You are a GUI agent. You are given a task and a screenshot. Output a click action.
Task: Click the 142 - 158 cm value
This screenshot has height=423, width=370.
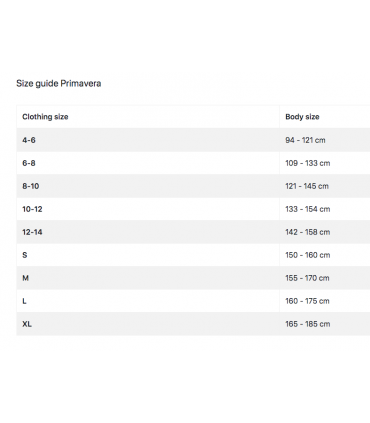pyautogui.click(x=308, y=232)
